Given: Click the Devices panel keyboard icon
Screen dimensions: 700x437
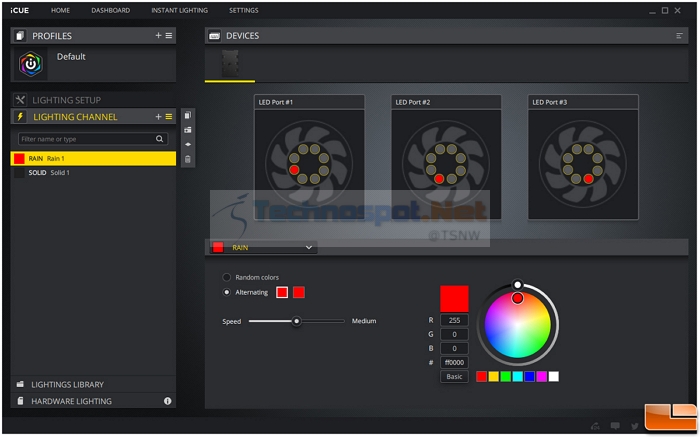Looking at the screenshot, I should click(214, 36).
